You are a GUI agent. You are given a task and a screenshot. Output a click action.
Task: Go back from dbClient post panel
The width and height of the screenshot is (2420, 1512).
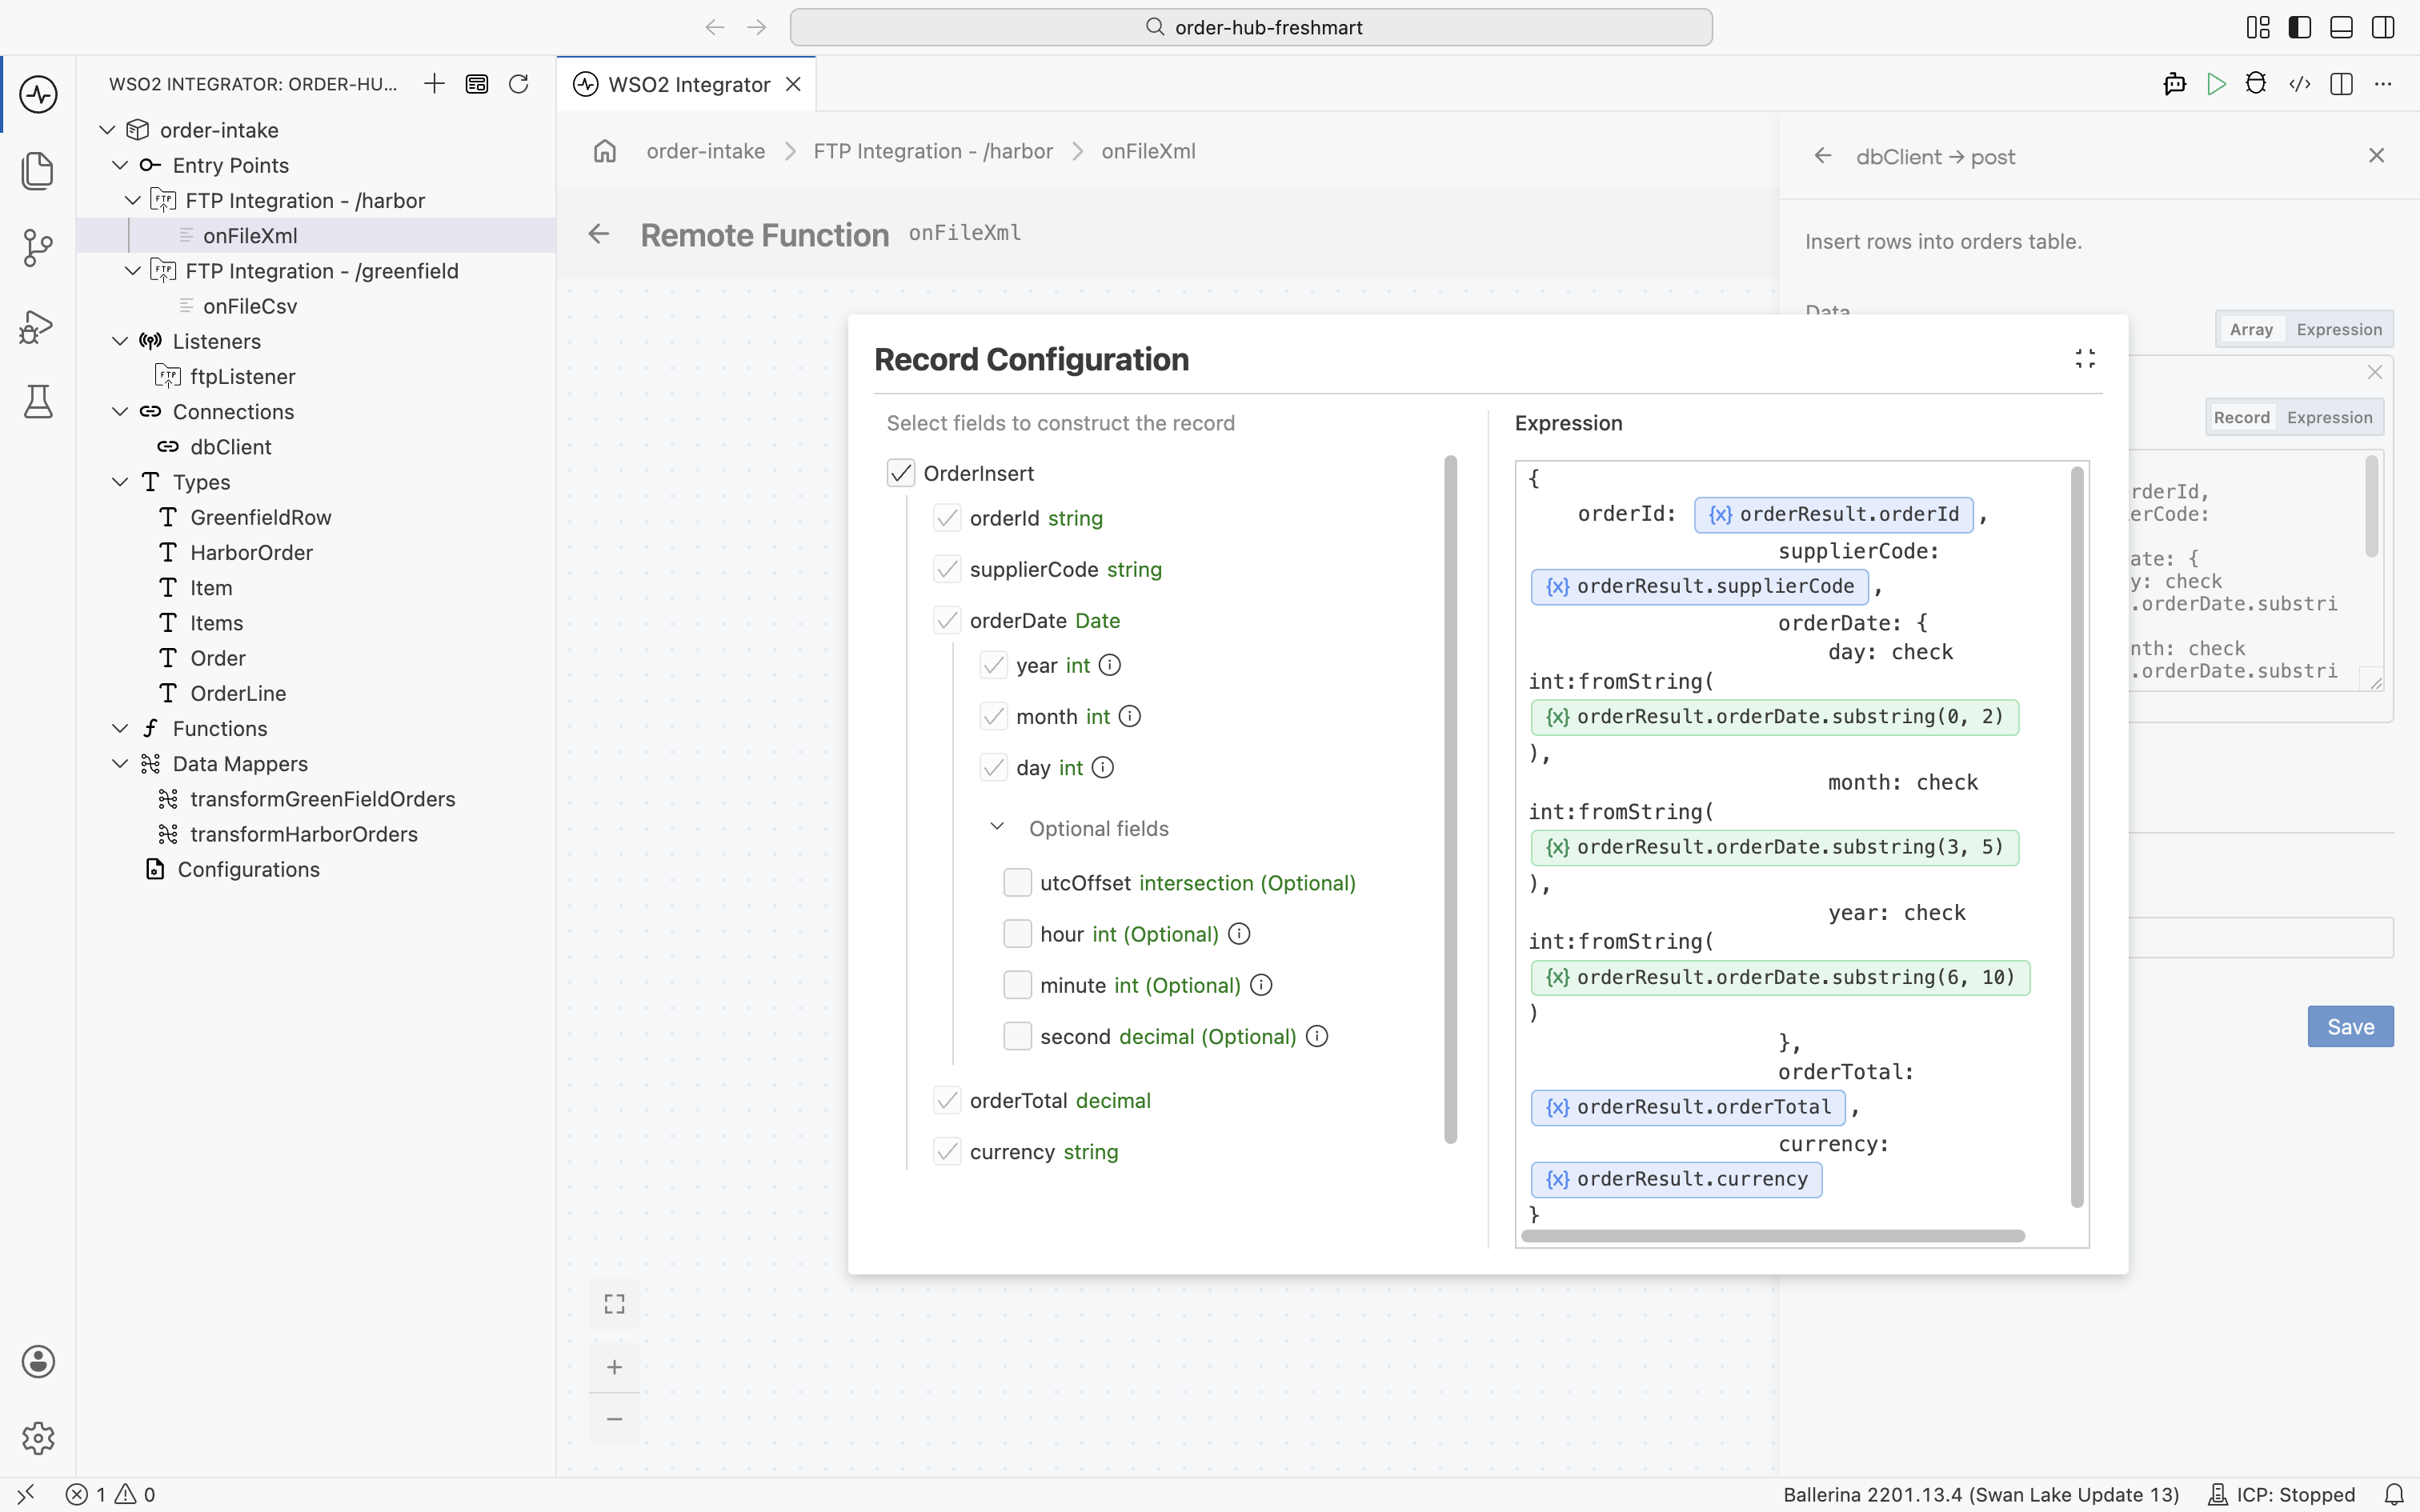1823,156
